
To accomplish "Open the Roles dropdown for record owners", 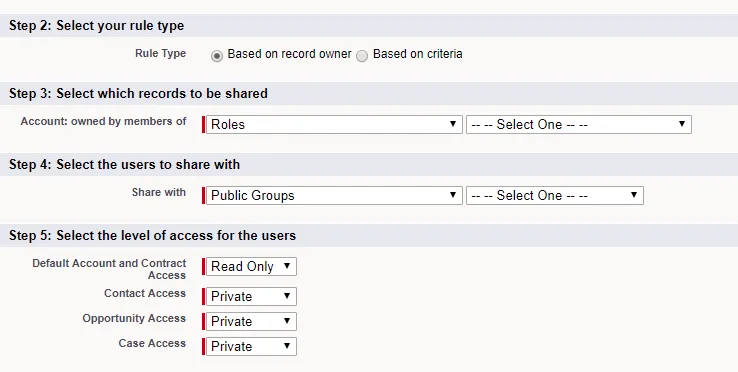I will pos(334,124).
